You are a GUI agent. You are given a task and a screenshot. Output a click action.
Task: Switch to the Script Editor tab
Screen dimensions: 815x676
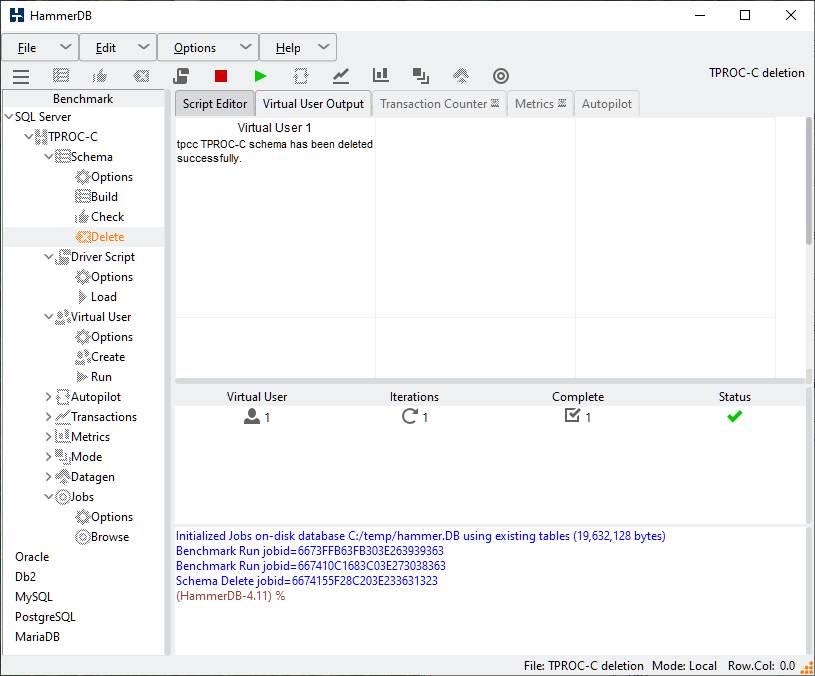click(215, 104)
